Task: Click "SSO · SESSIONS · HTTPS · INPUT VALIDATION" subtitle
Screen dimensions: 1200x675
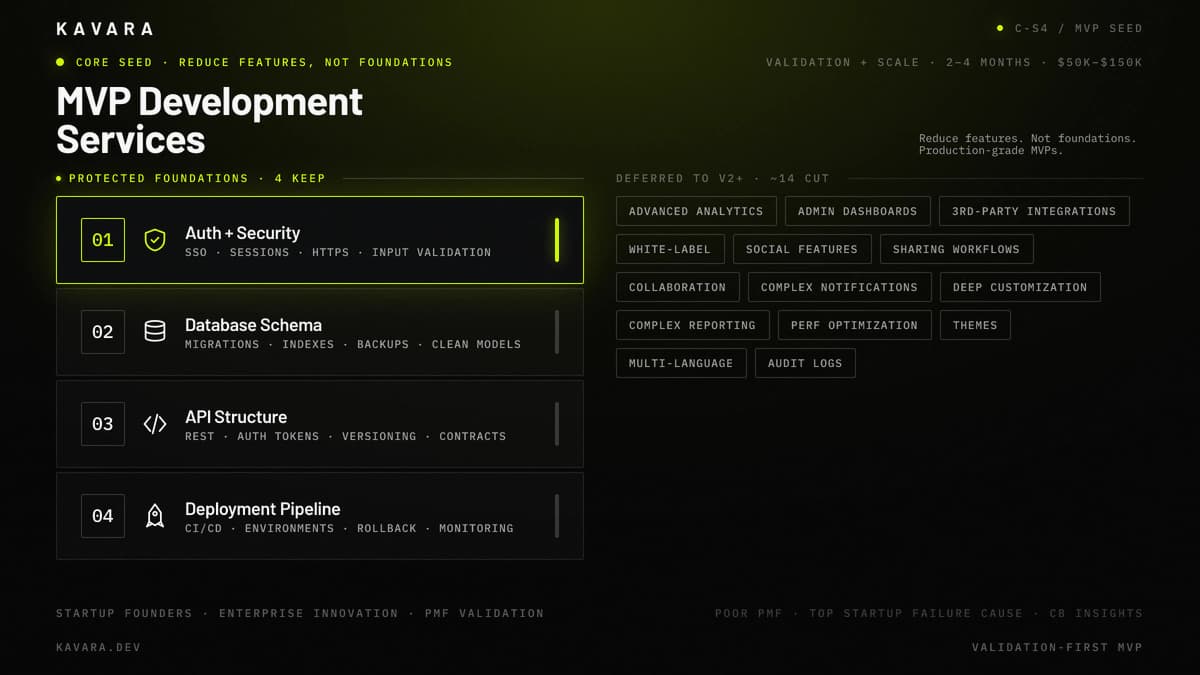Action: pos(338,252)
